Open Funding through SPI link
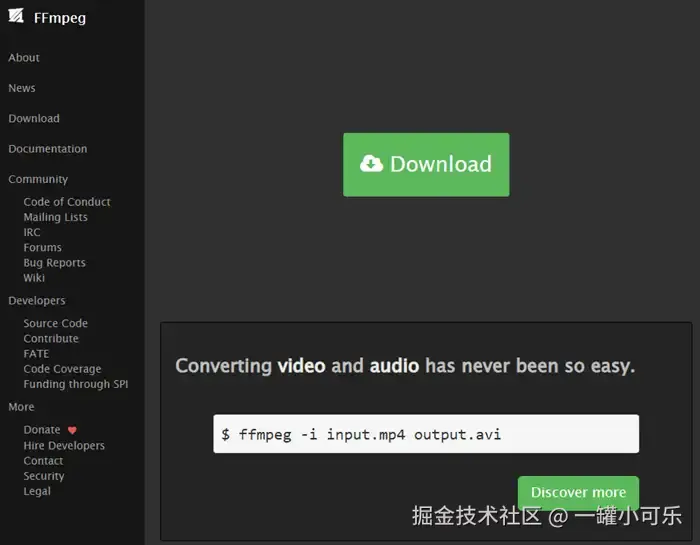The width and height of the screenshot is (700, 545). pos(76,384)
